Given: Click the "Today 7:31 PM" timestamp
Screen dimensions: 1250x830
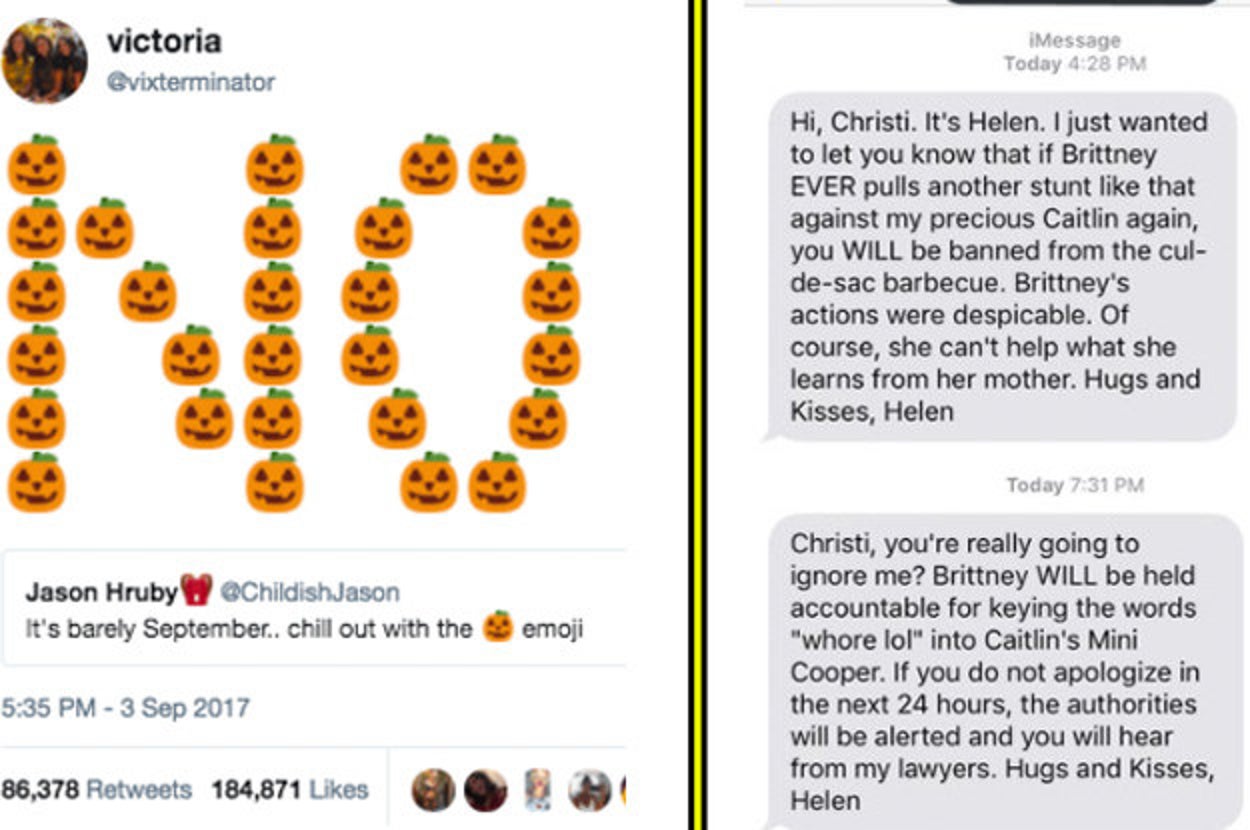Looking at the screenshot, I should [x=1075, y=485].
